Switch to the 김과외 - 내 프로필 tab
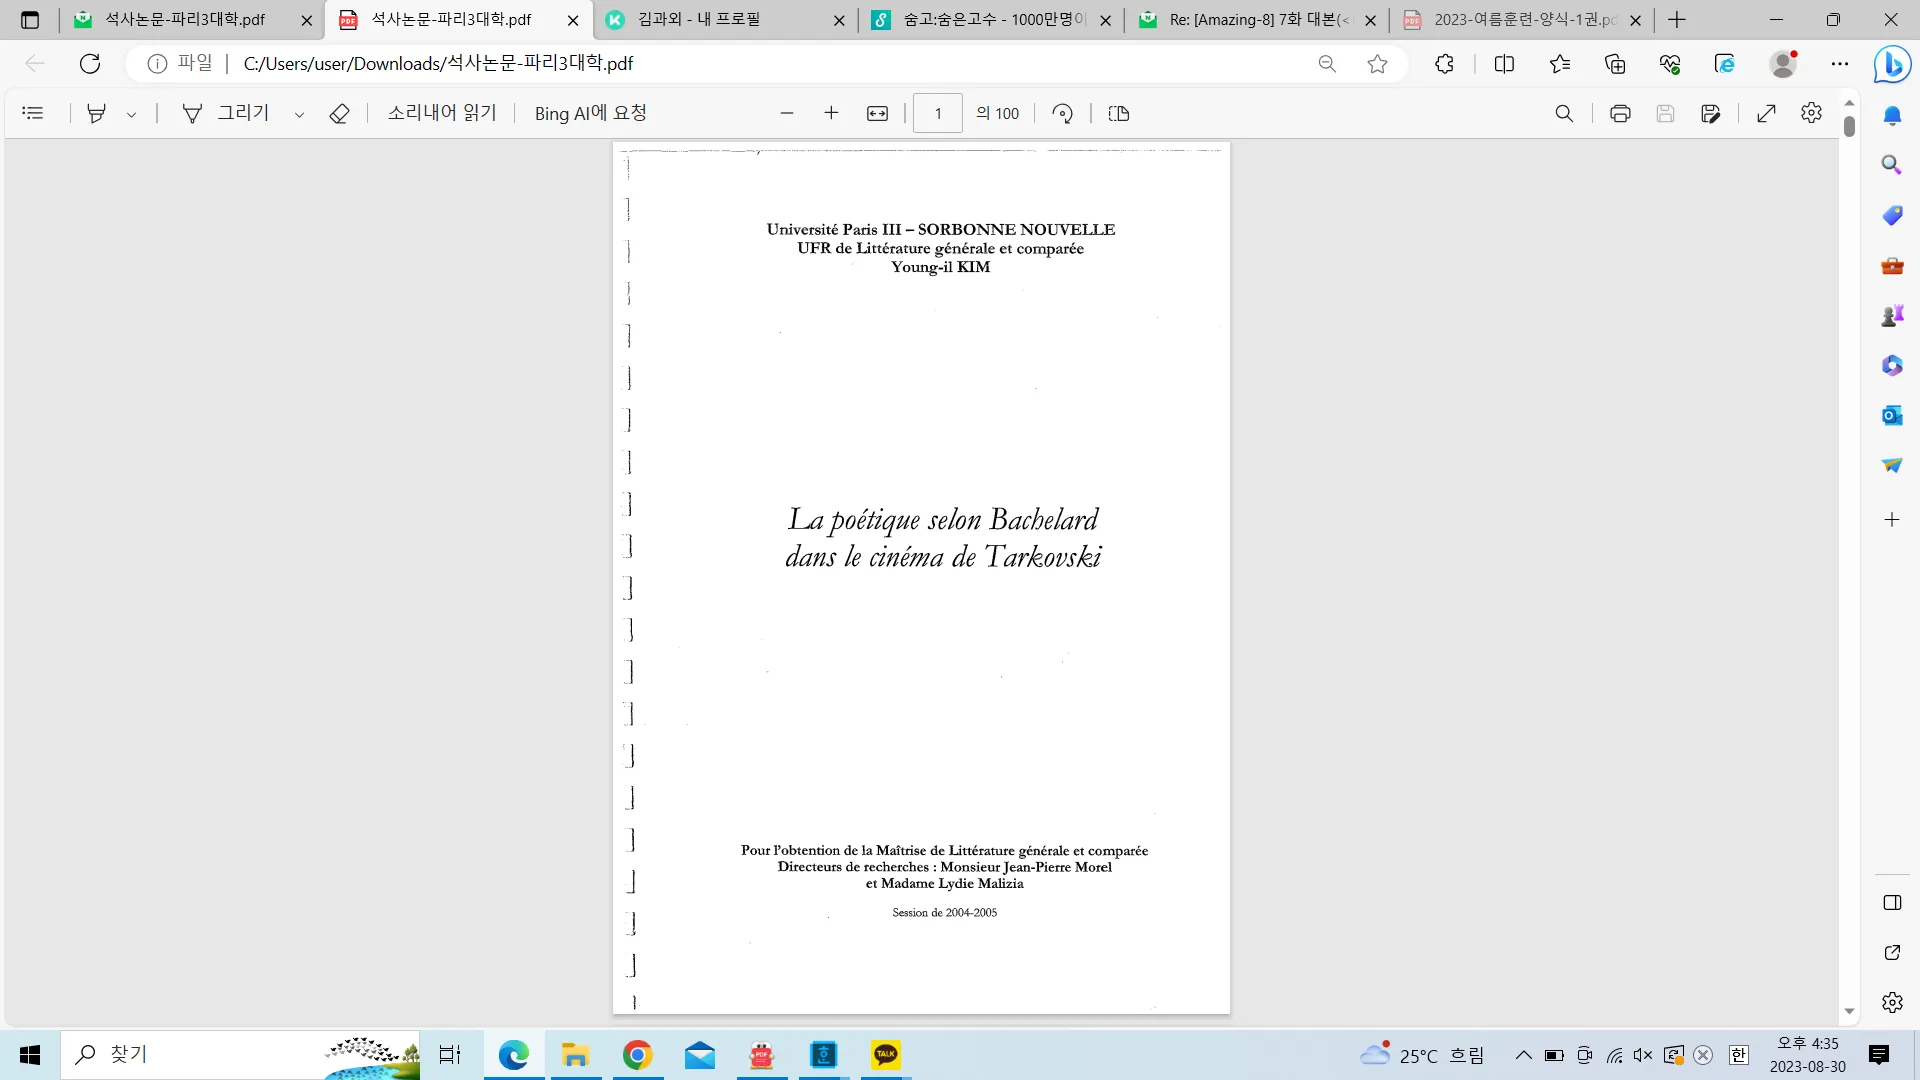 click(699, 19)
